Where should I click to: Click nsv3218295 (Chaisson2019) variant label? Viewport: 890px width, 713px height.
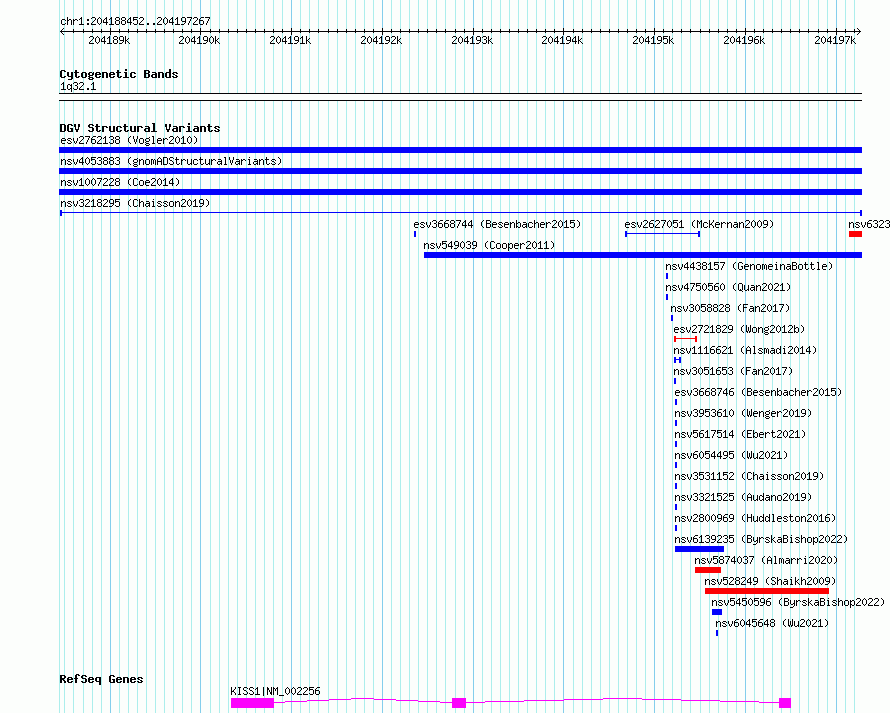point(135,203)
